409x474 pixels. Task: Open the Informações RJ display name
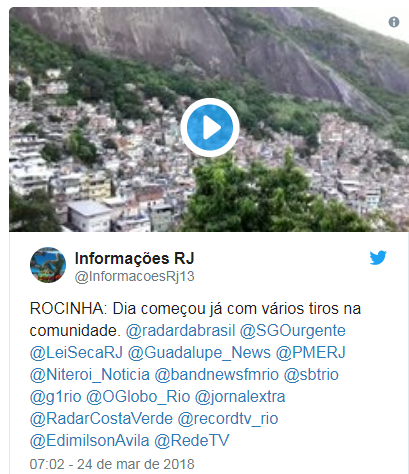pos(134,258)
